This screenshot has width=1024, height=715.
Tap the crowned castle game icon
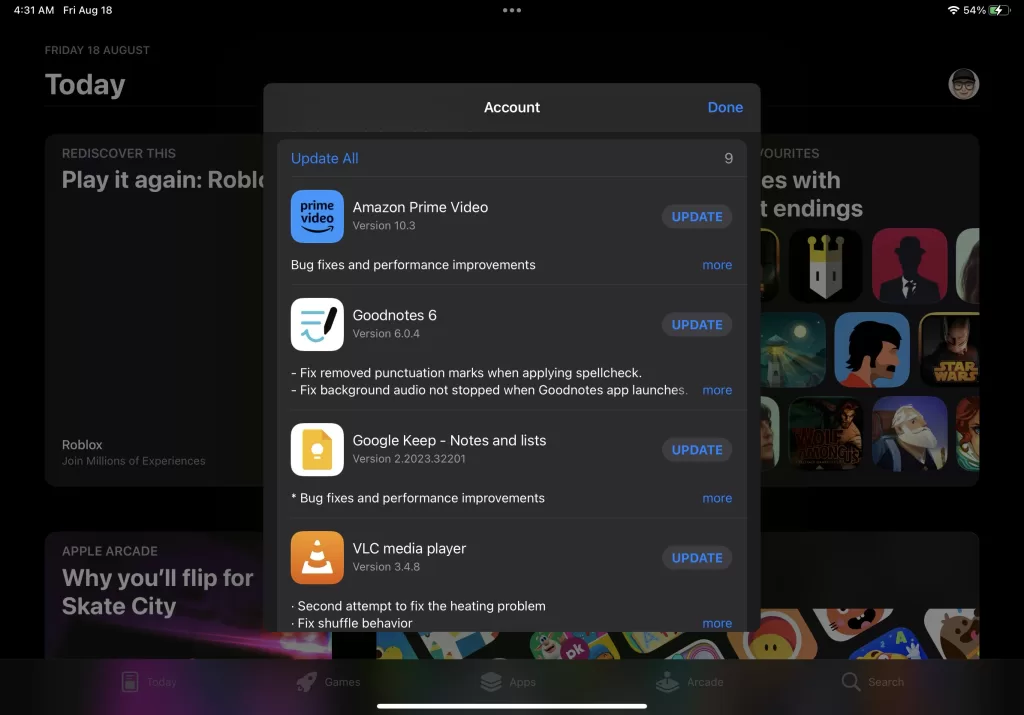pyautogui.click(x=825, y=265)
